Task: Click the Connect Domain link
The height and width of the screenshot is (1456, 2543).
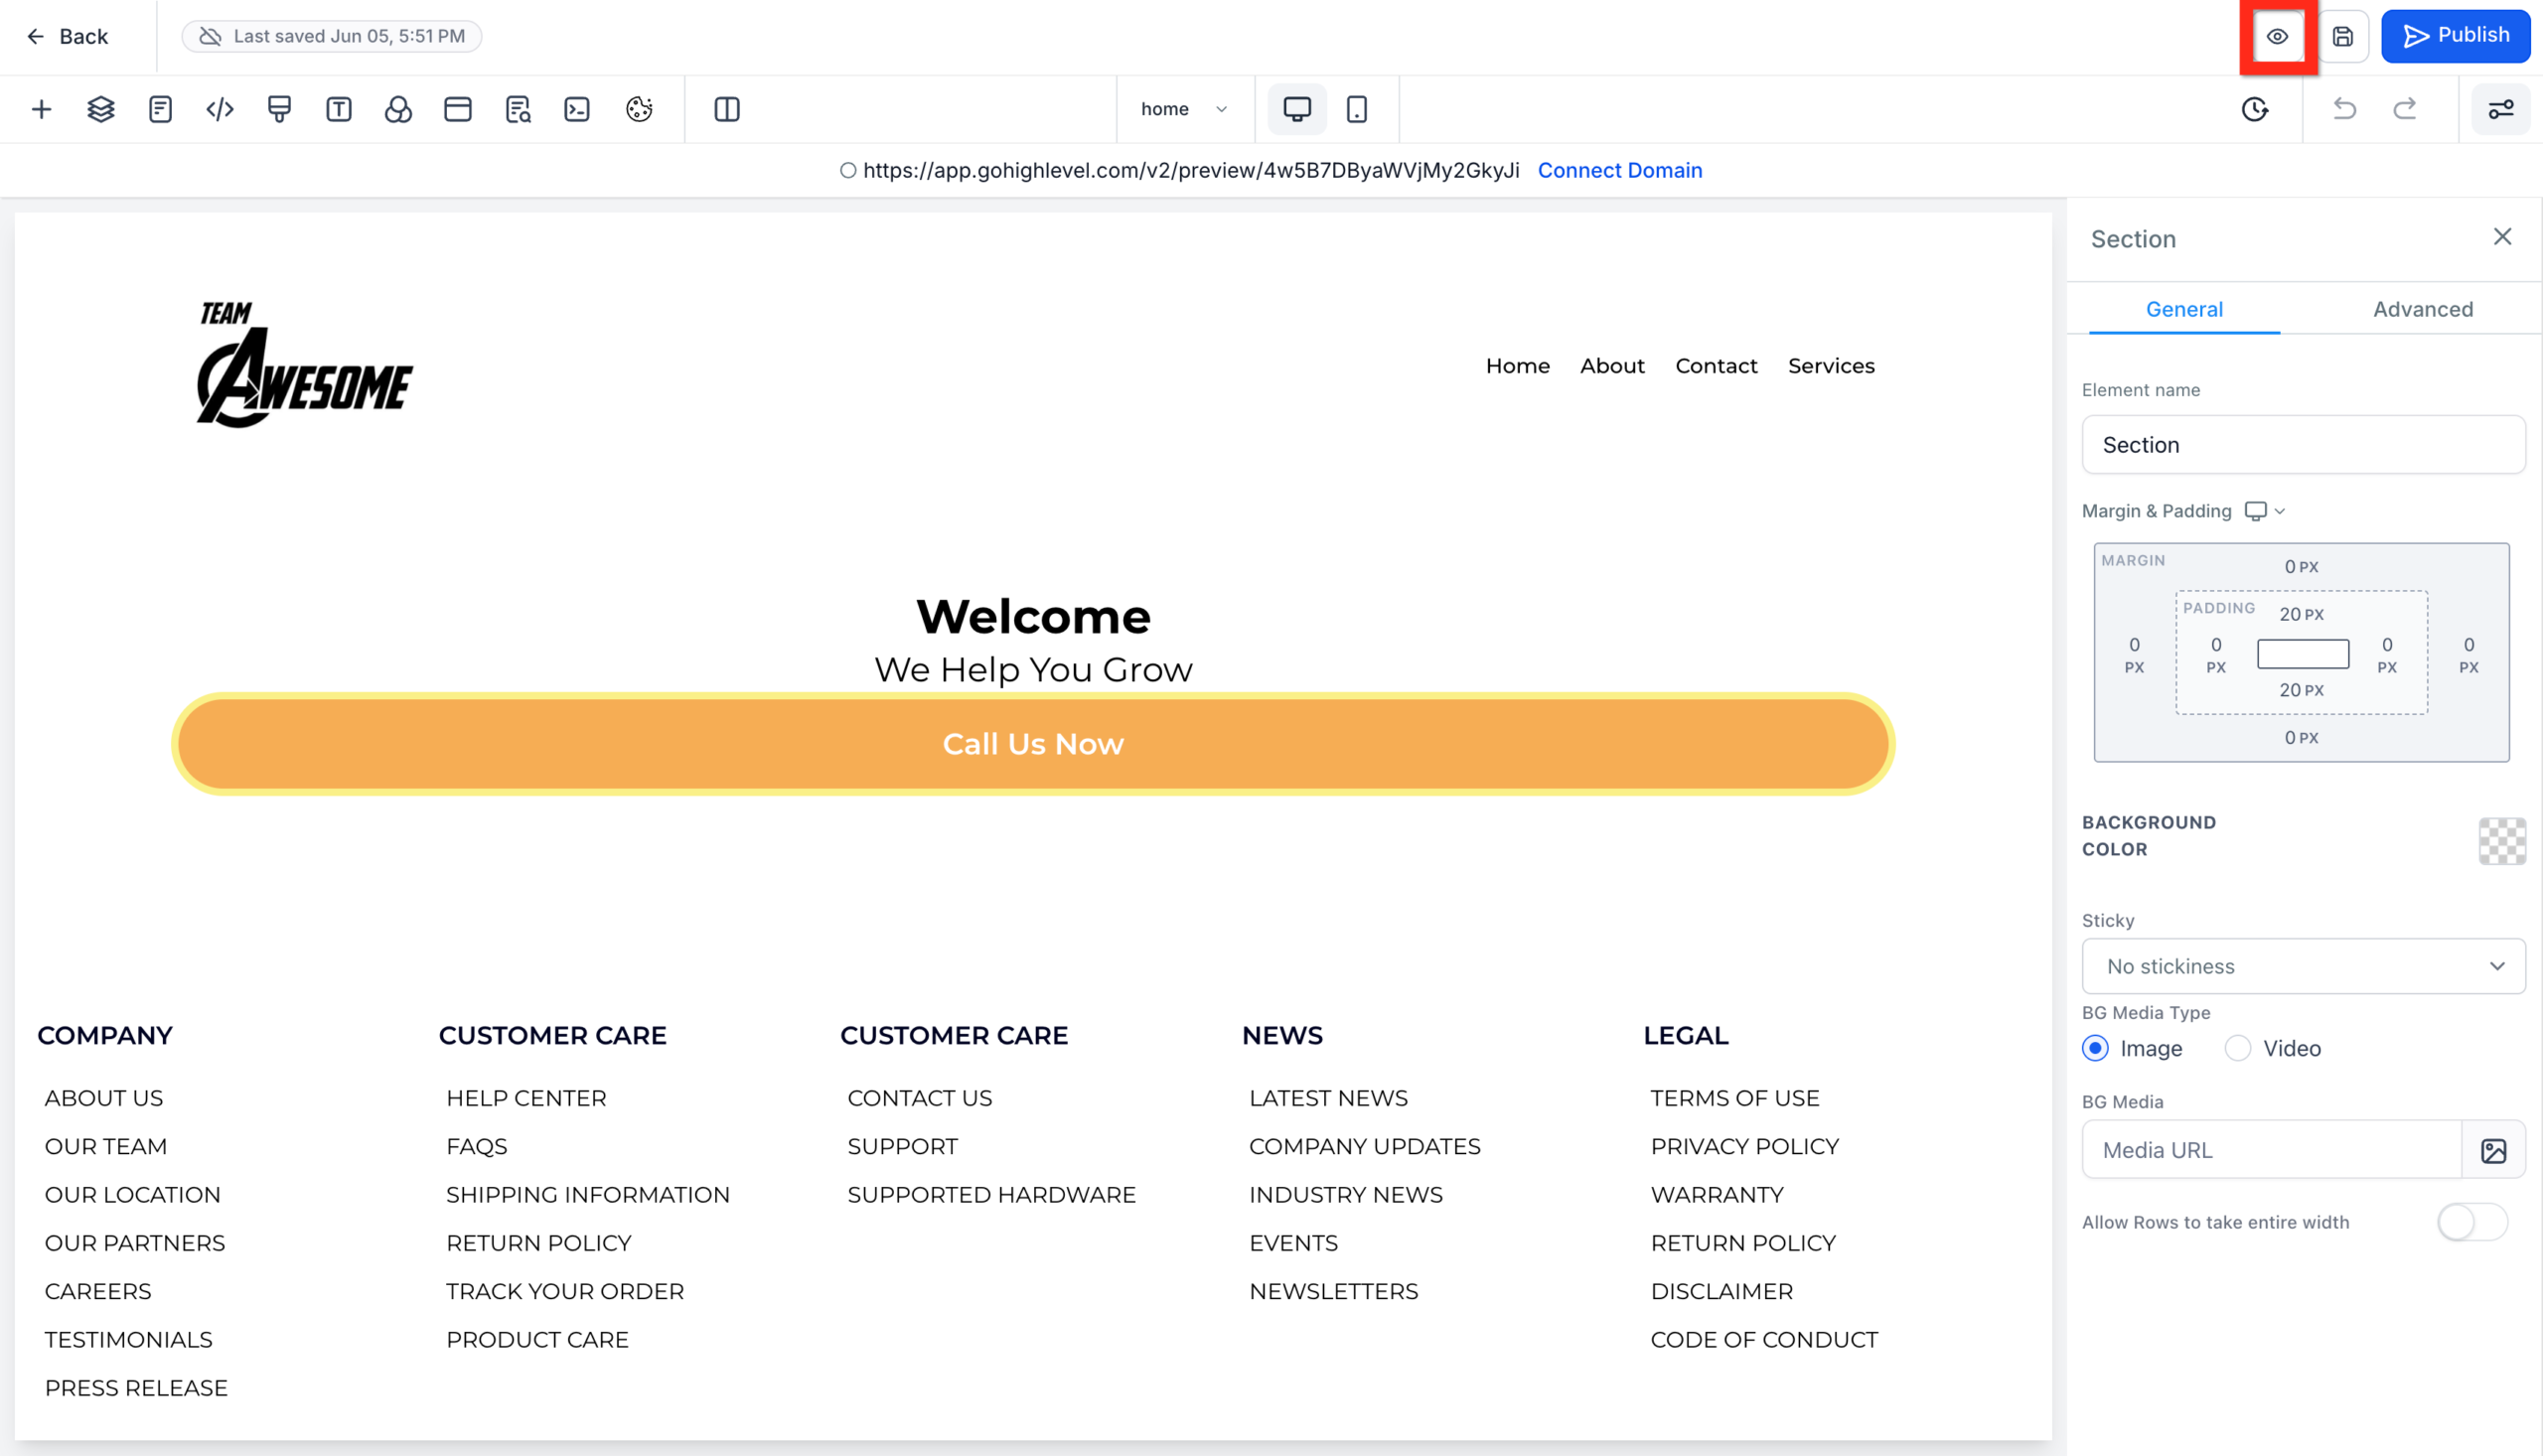Action: tap(1620, 170)
